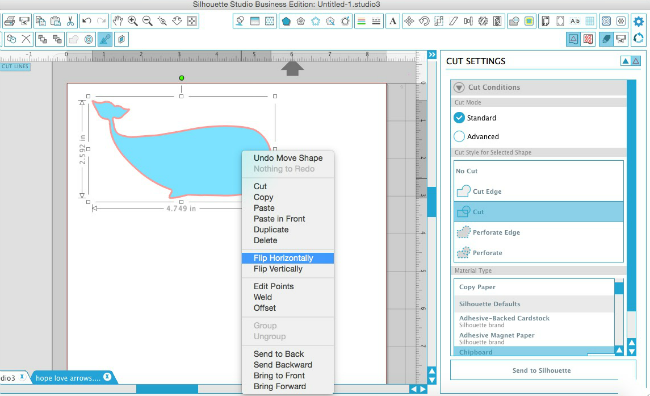The image size is (650, 396).
Task: Click the Print icon in toolbar
Action: tap(10, 21)
